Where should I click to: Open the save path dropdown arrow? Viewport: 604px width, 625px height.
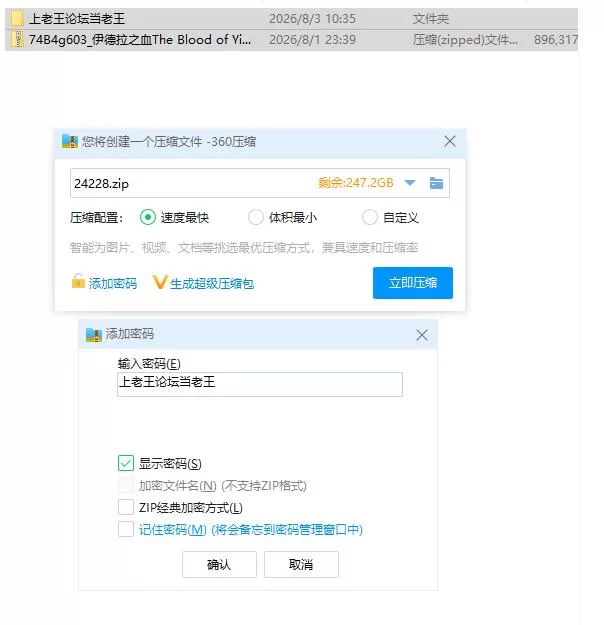[x=410, y=183]
